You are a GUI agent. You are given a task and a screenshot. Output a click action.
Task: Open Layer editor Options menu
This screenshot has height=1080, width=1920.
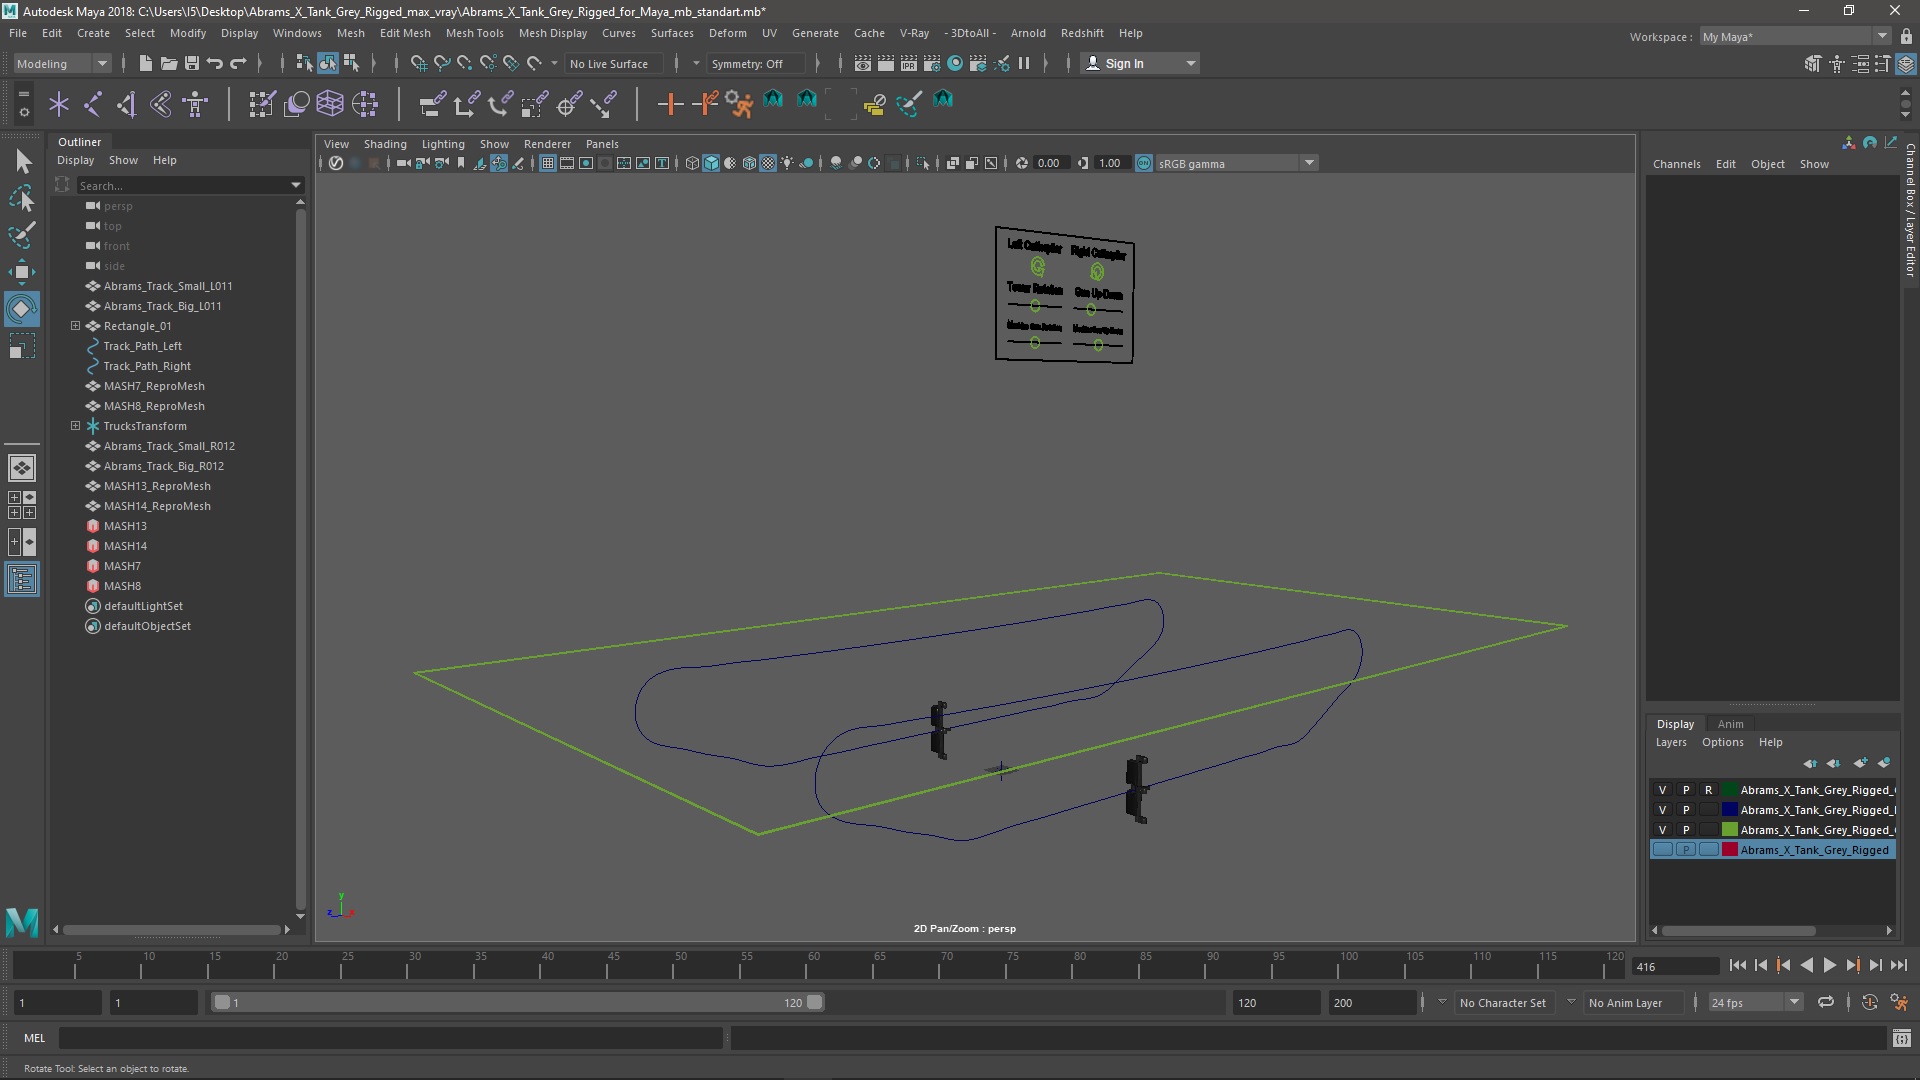click(x=1722, y=742)
